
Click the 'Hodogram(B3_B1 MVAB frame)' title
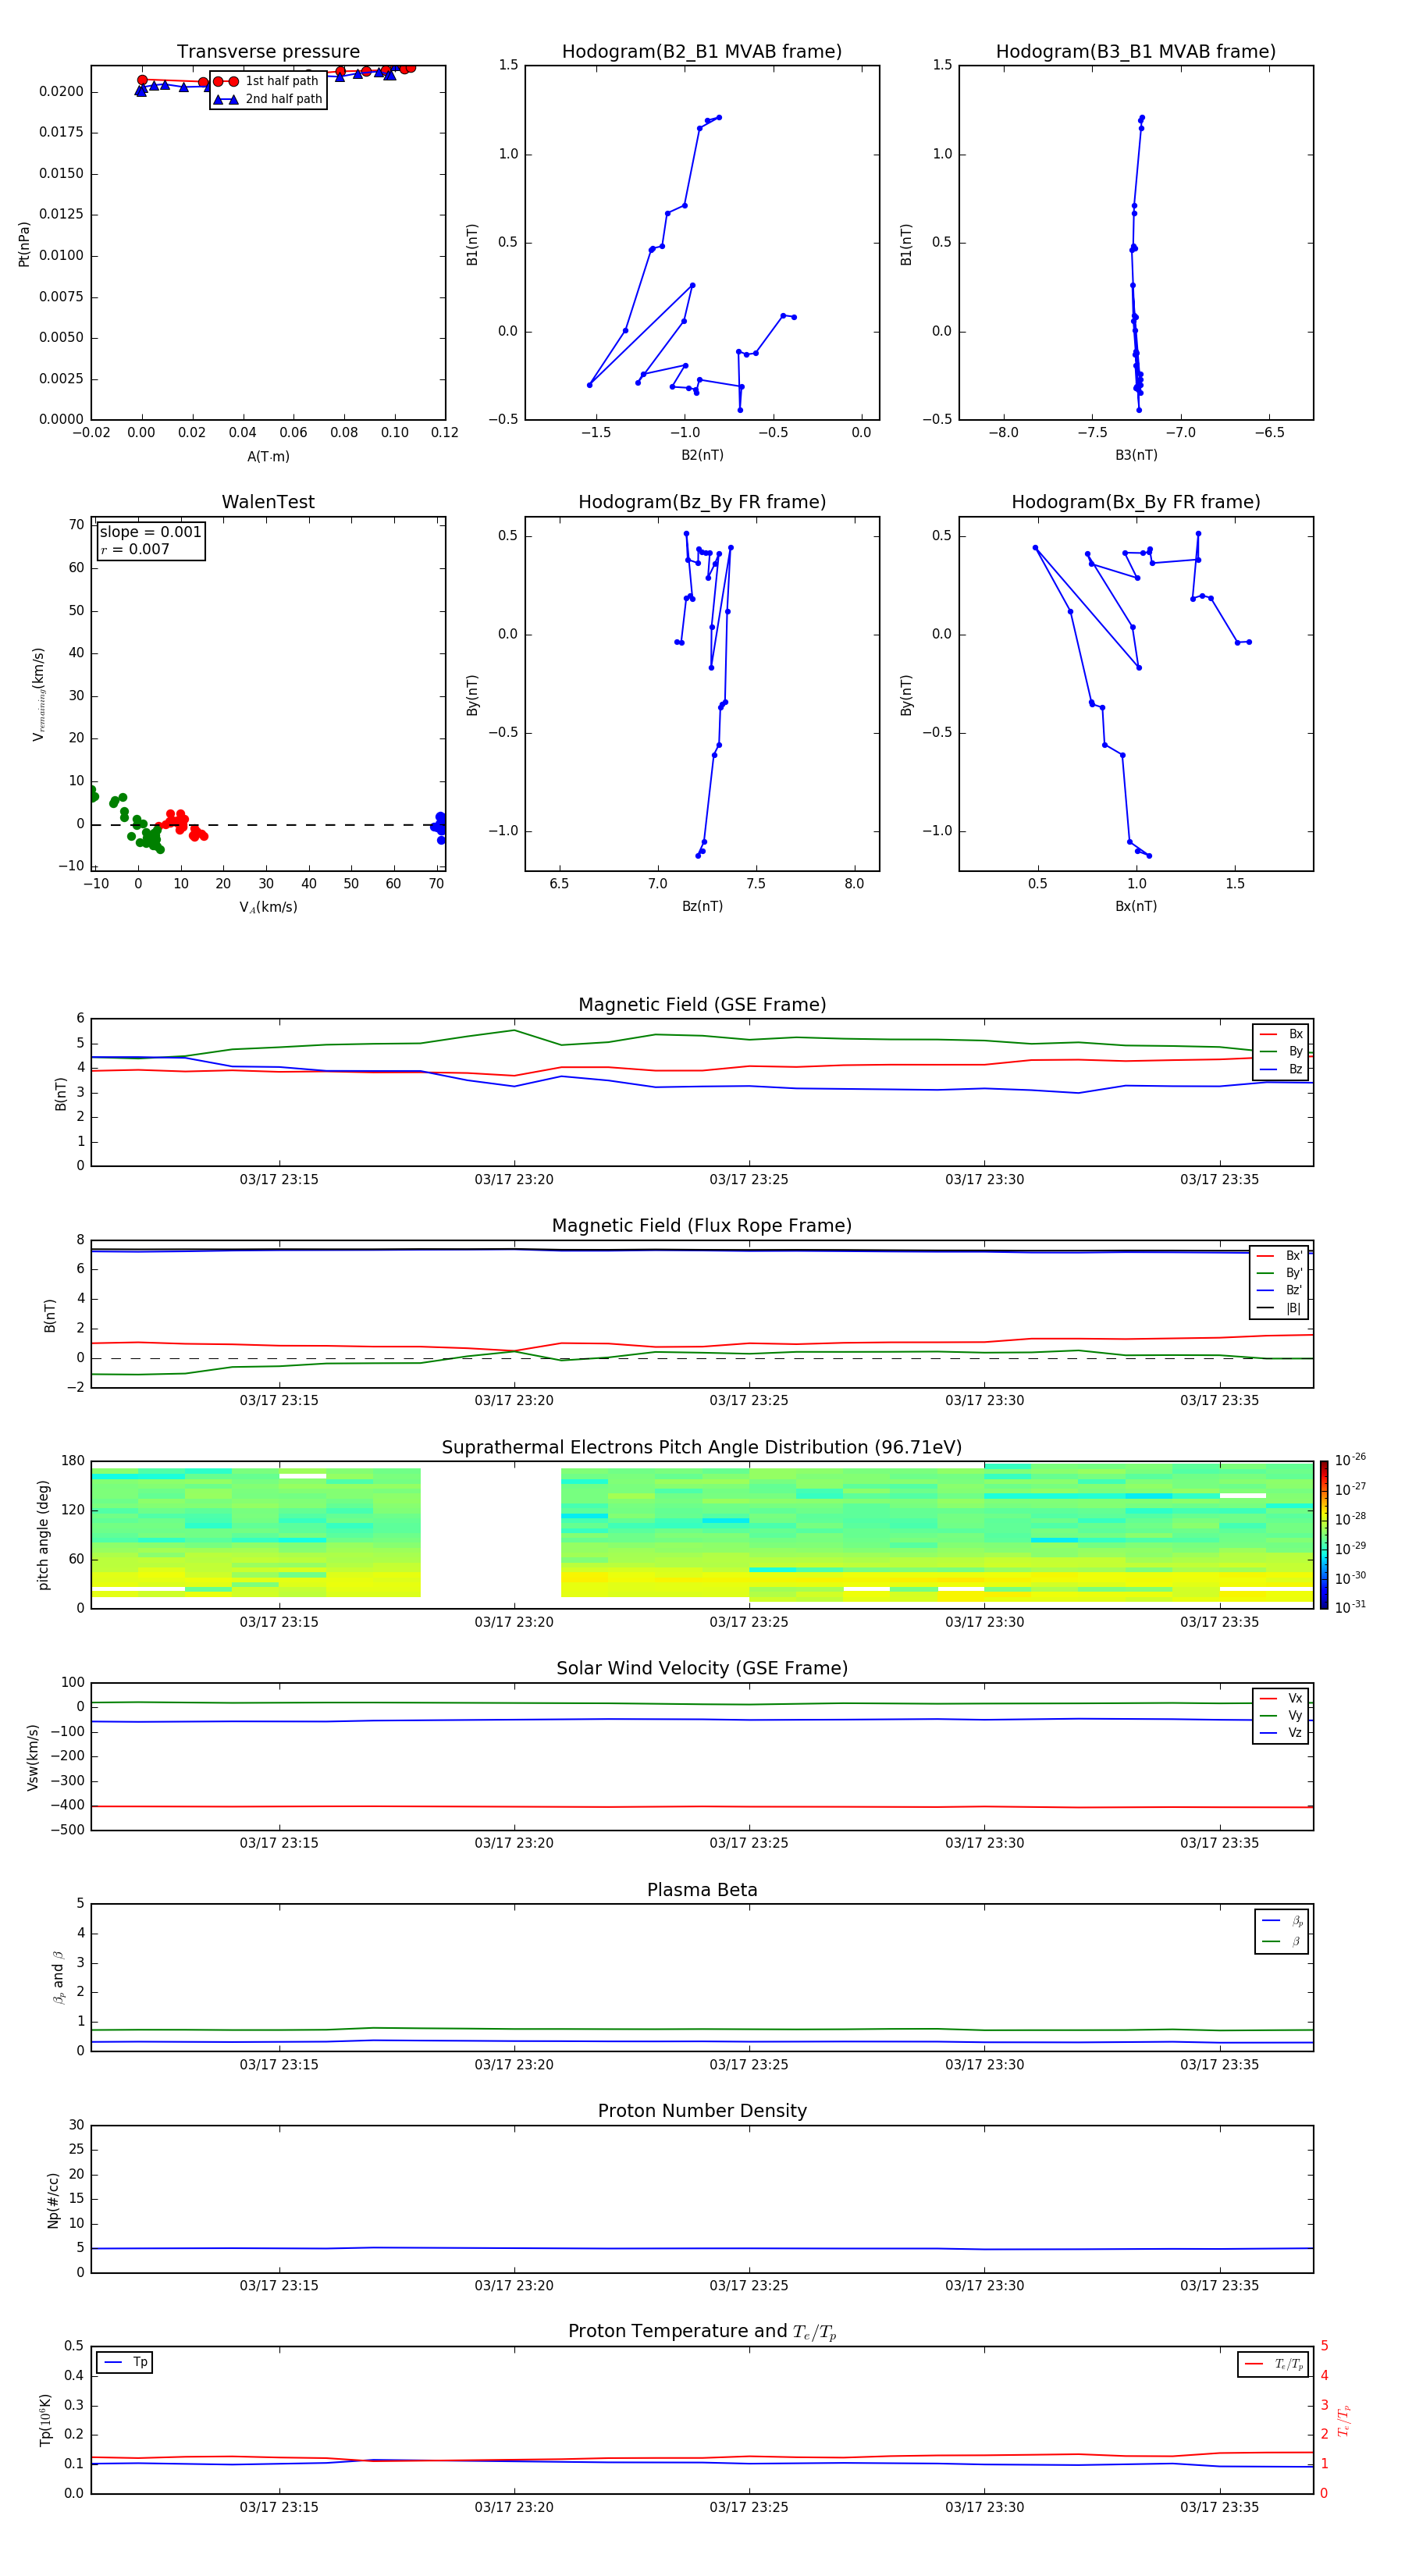pos(1136,52)
